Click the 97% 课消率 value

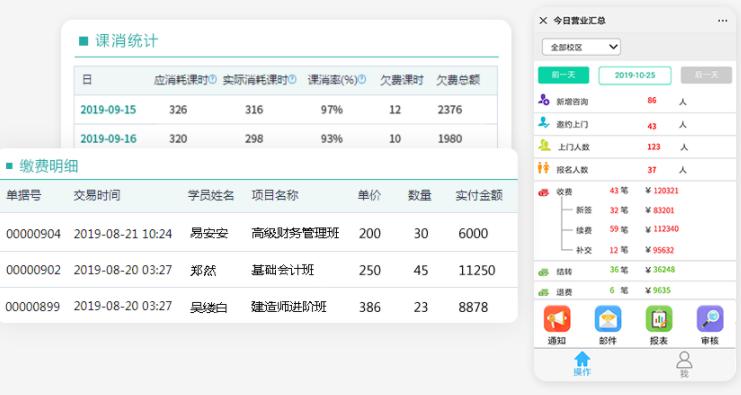click(x=331, y=110)
